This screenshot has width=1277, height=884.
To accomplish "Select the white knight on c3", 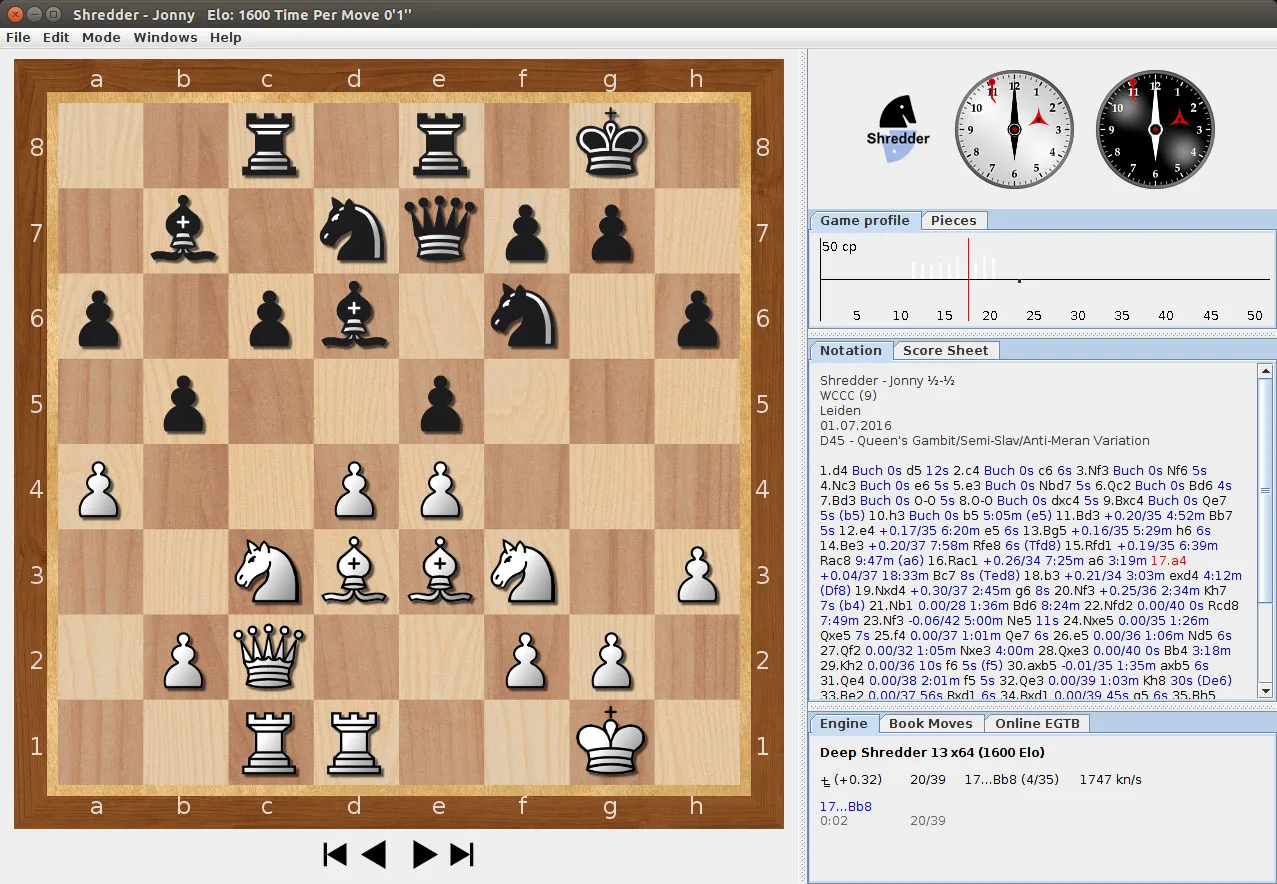I will pos(269,572).
